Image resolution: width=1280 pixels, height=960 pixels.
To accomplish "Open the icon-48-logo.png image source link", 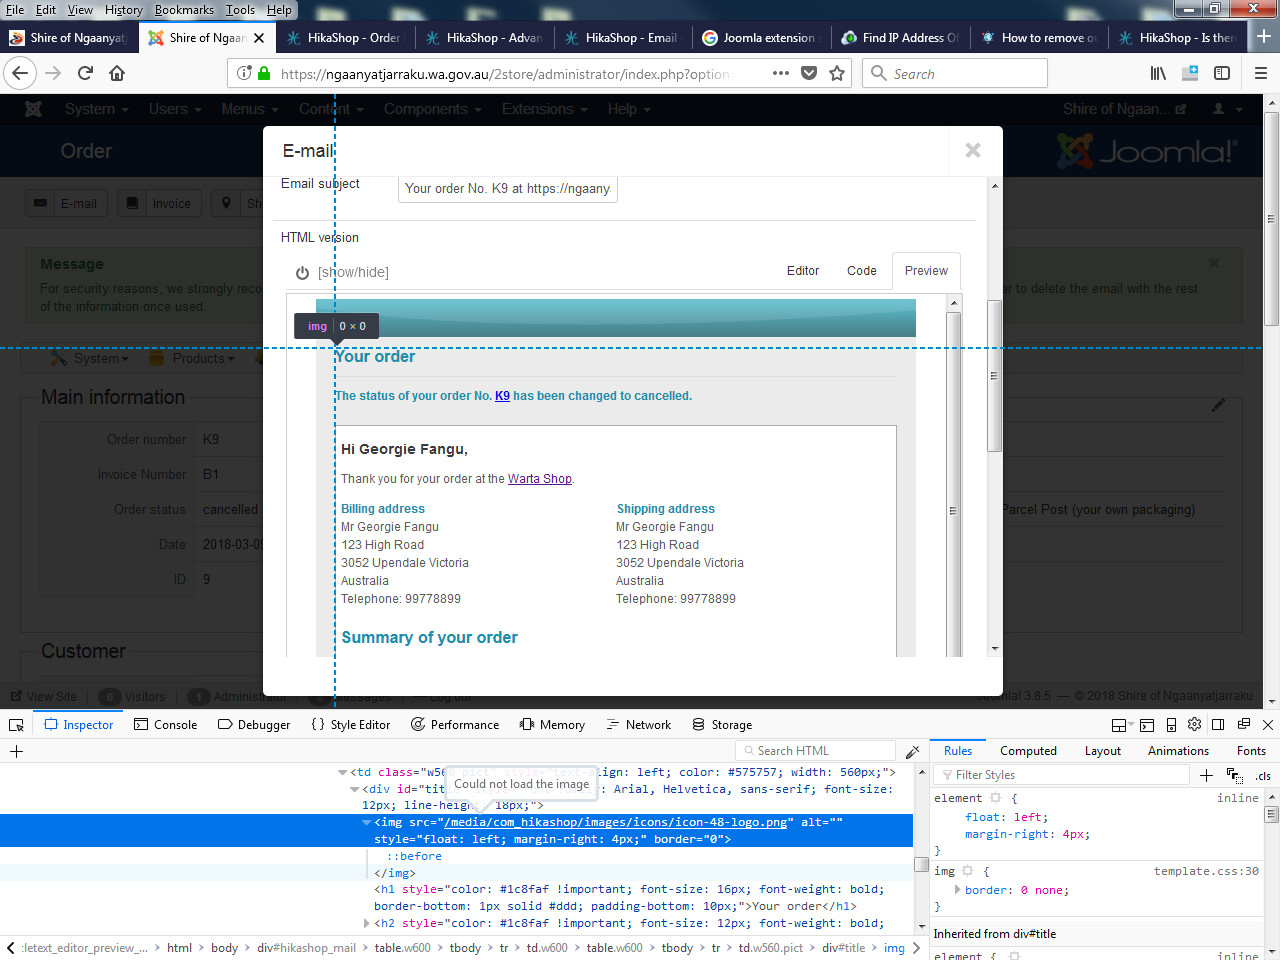I will pos(615,822).
